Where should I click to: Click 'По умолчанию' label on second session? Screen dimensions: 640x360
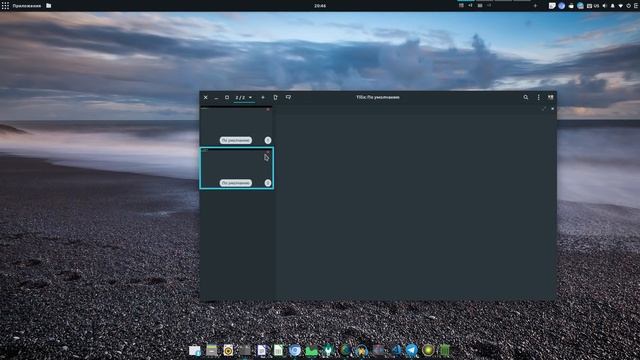(x=236, y=183)
